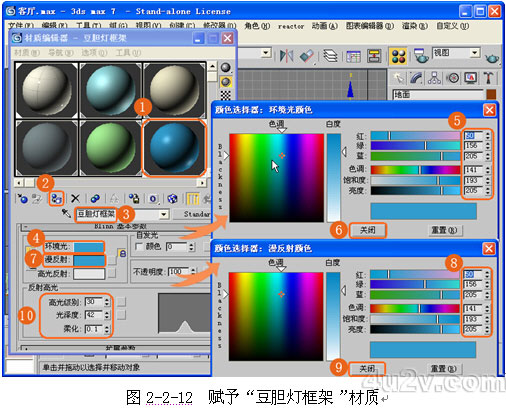Switch to the Utilities hammer panel
Screen dimensions: 506x416
tap(489, 78)
